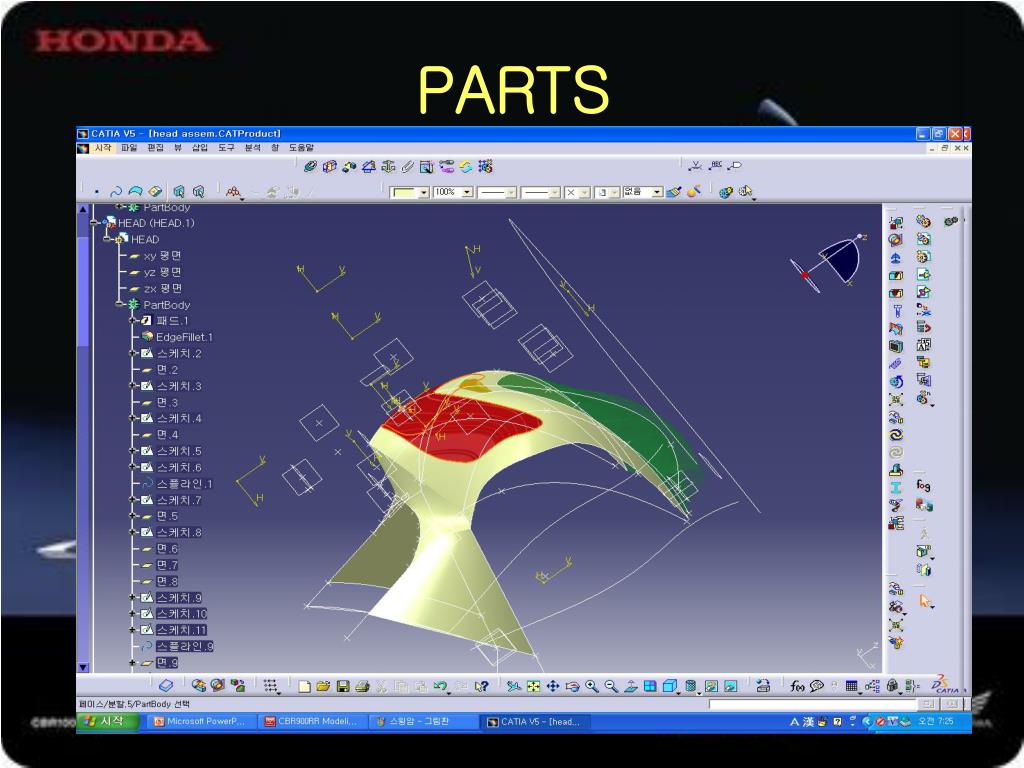
Task: Open the Windows 시작 Start button
Action: click(x=109, y=721)
